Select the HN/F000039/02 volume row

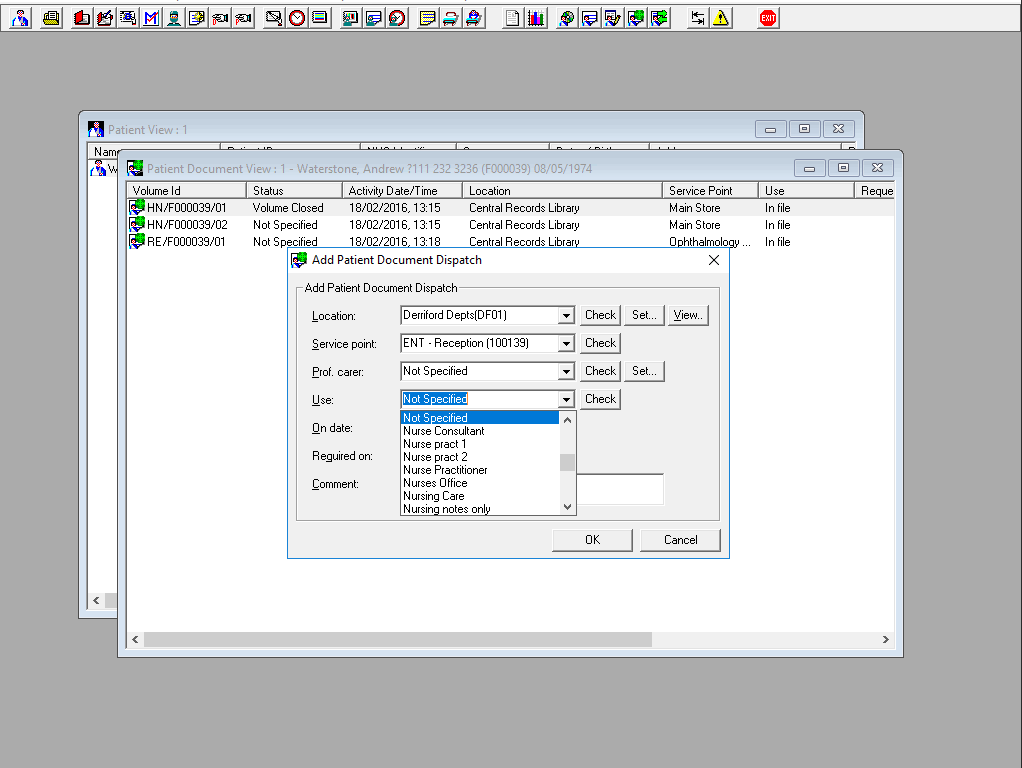510,225
